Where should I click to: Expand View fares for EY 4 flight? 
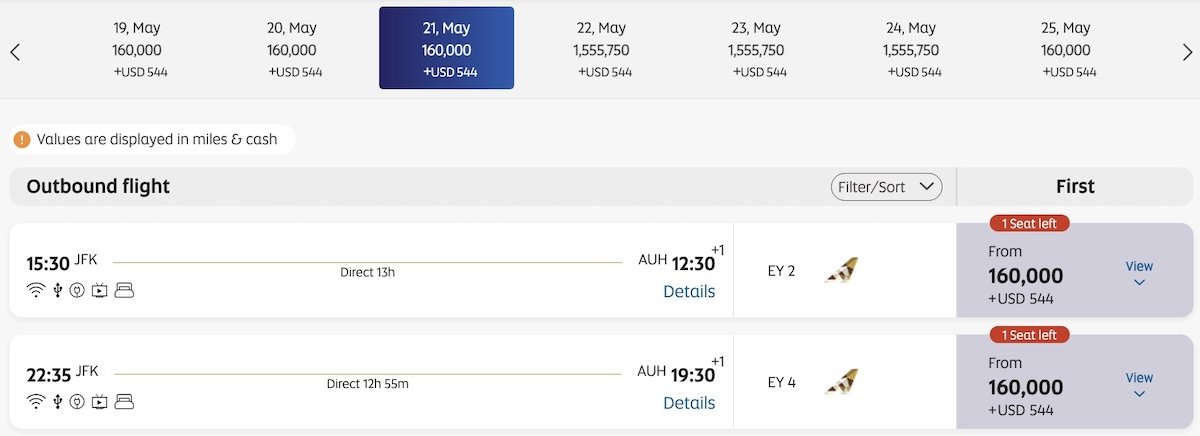point(1139,385)
